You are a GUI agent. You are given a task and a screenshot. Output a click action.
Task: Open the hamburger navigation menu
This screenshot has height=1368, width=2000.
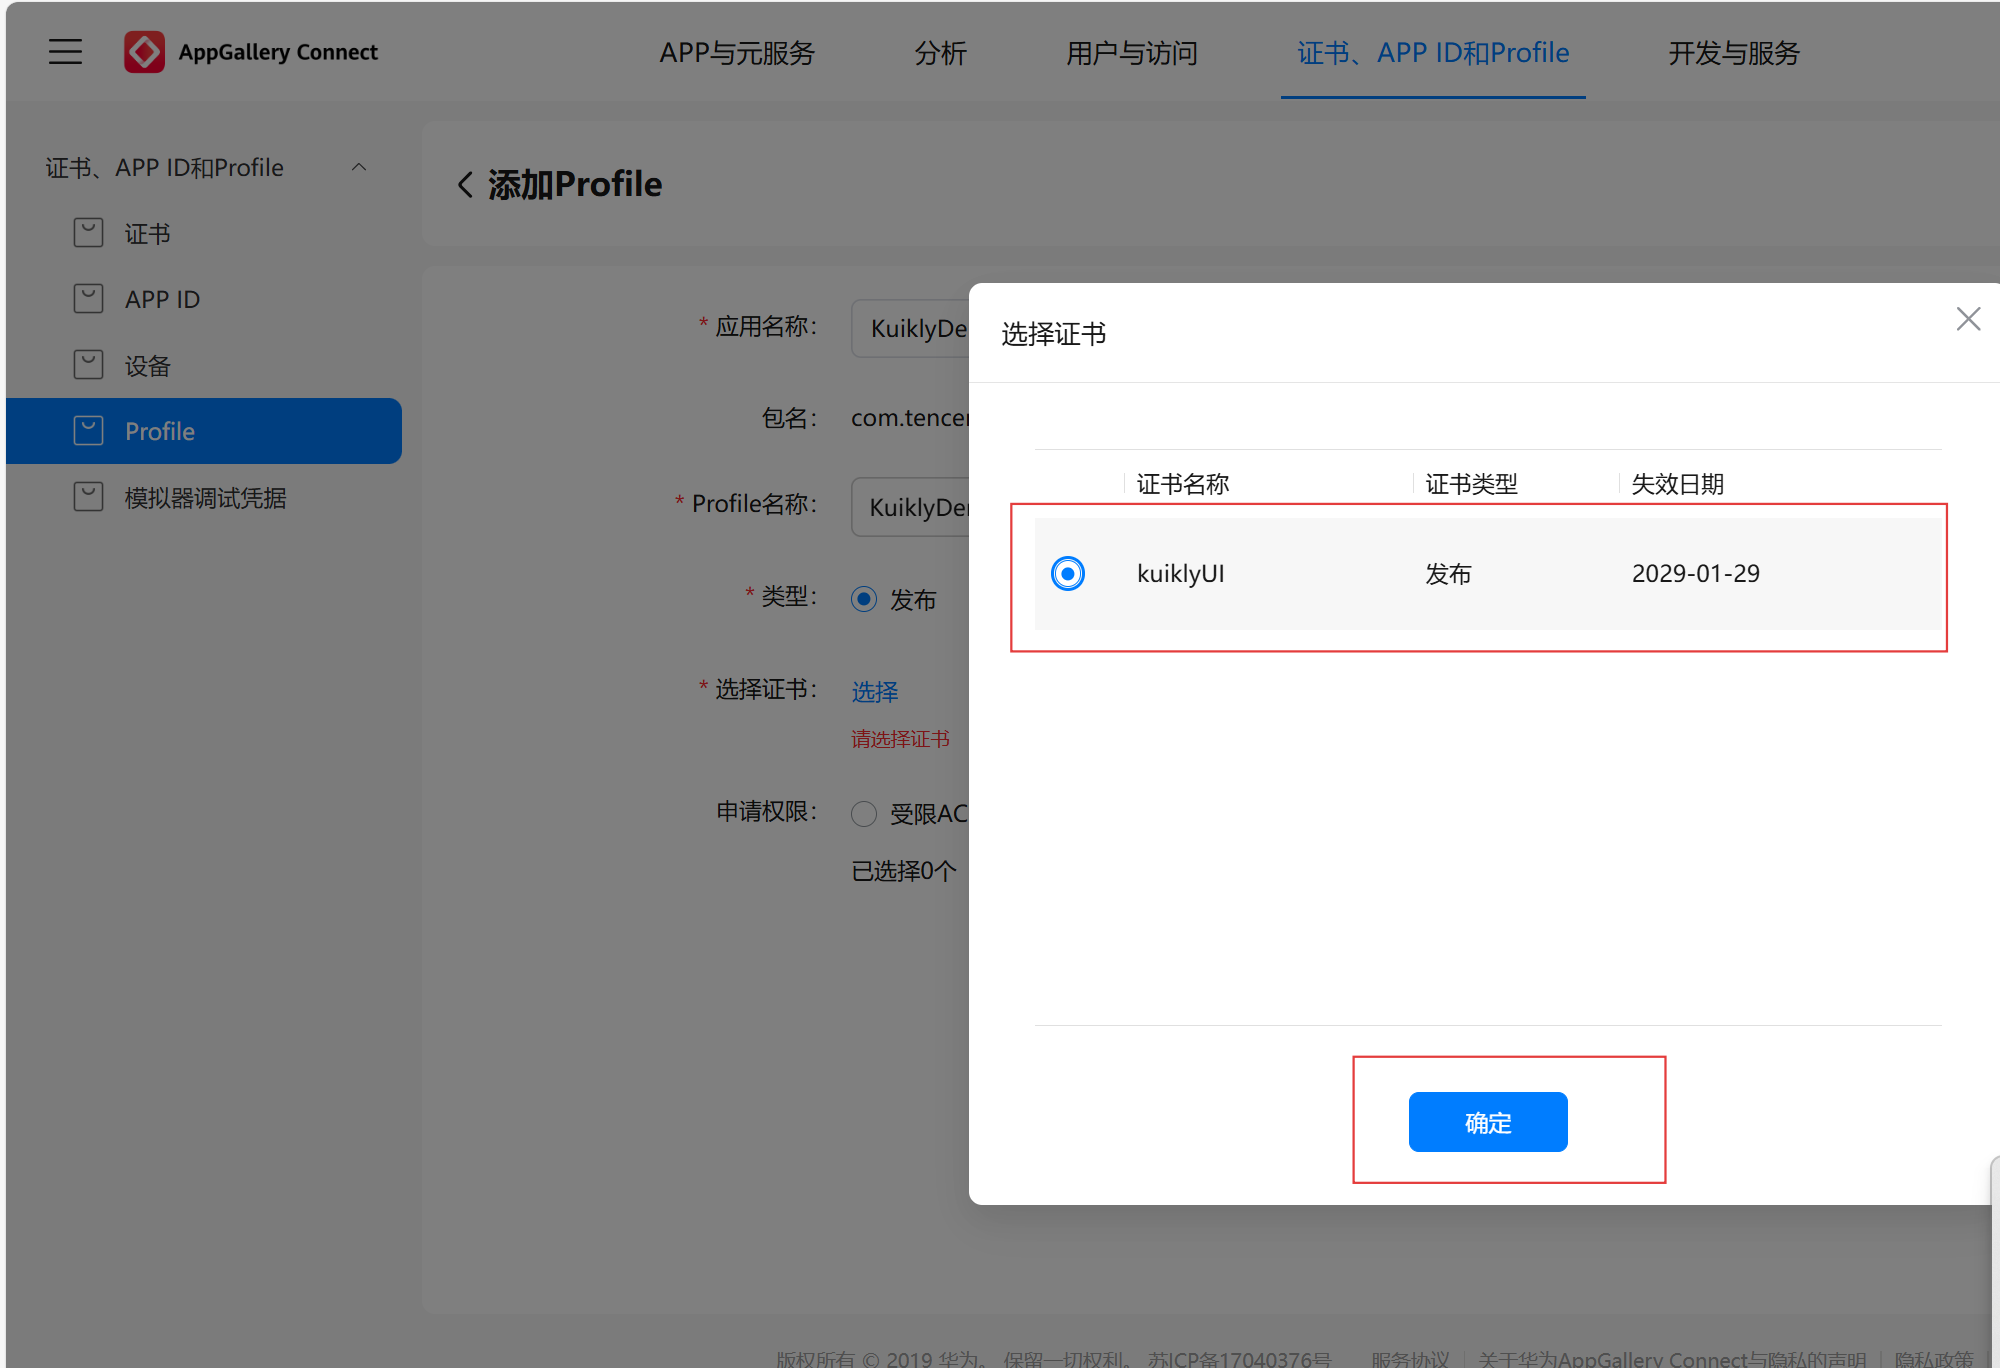click(65, 51)
